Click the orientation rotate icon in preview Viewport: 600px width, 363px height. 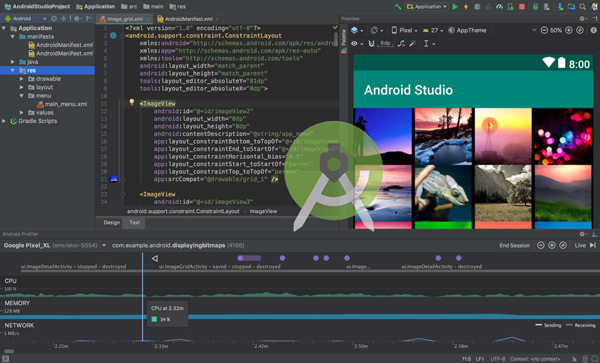(x=374, y=30)
